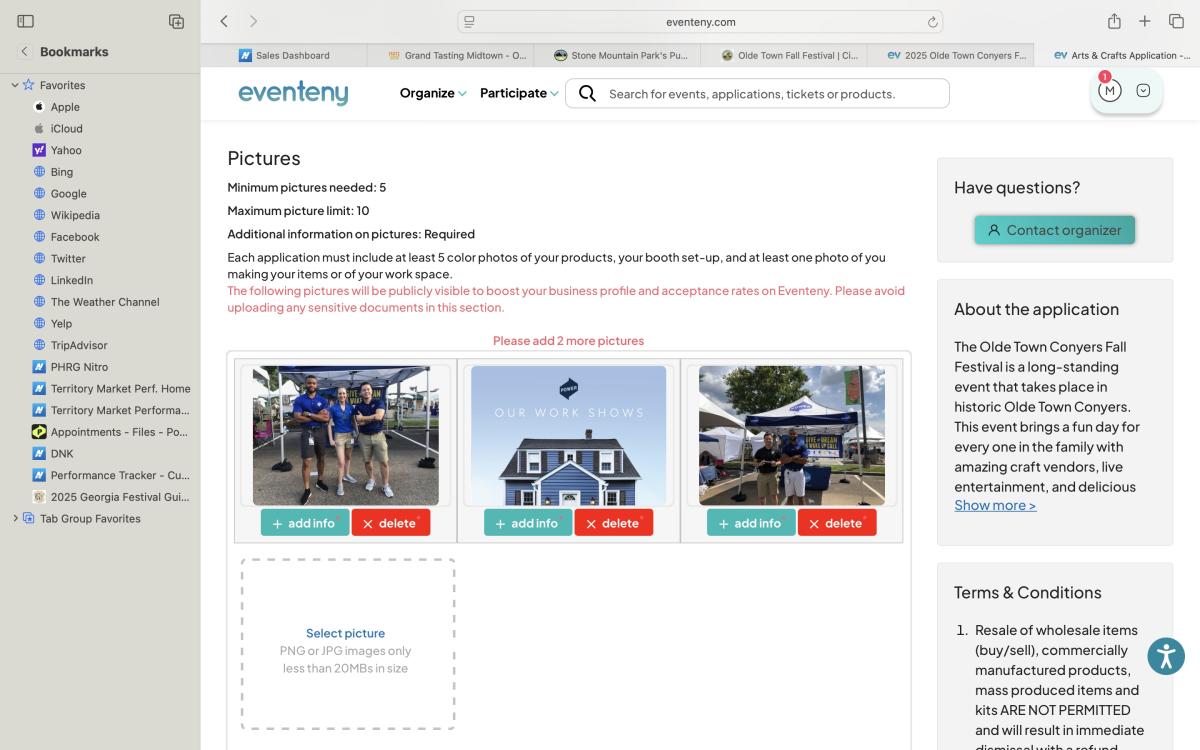Click the Contact organizer button
Viewport: 1200px width, 750px height.
(1054, 230)
